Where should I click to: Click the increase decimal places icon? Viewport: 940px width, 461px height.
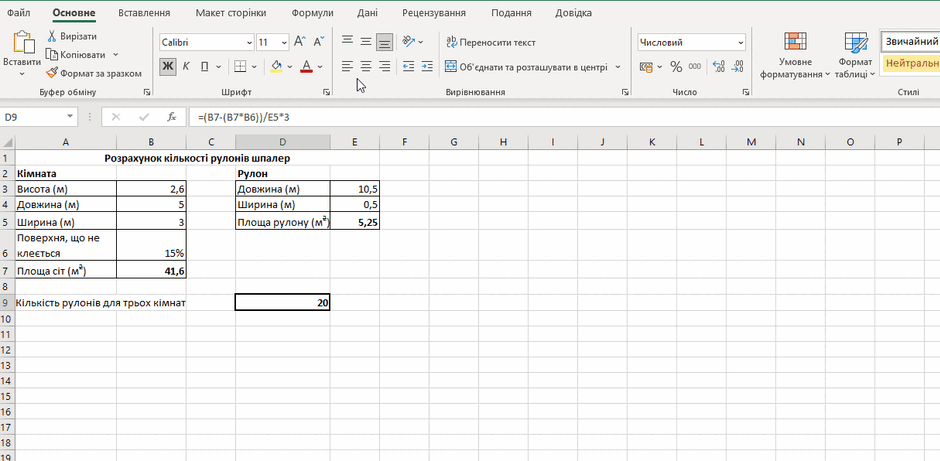click(x=719, y=67)
